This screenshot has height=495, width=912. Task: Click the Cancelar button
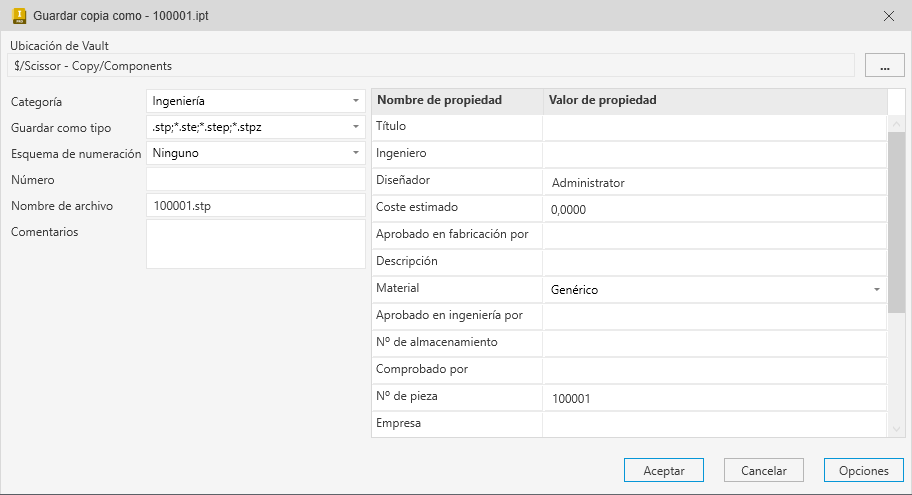tap(764, 471)
